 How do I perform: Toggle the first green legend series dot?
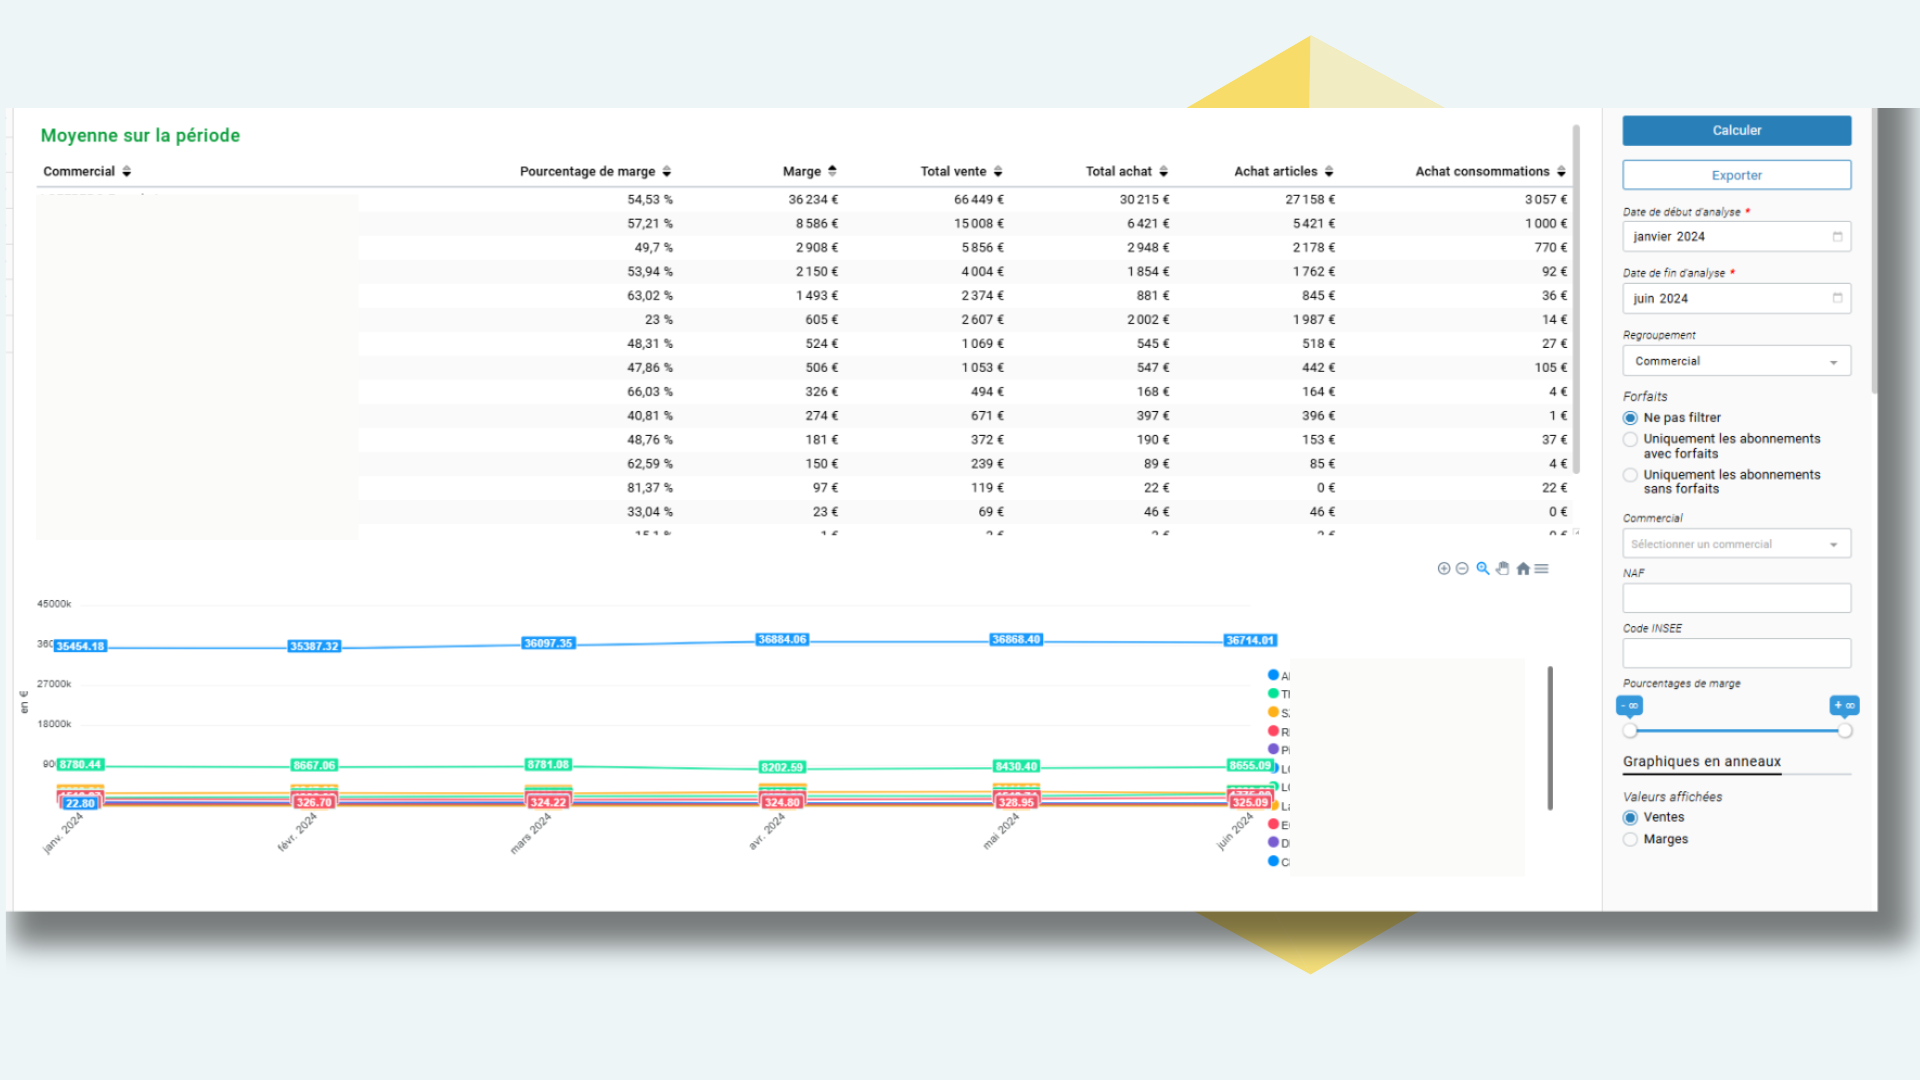click(1273, 693)
